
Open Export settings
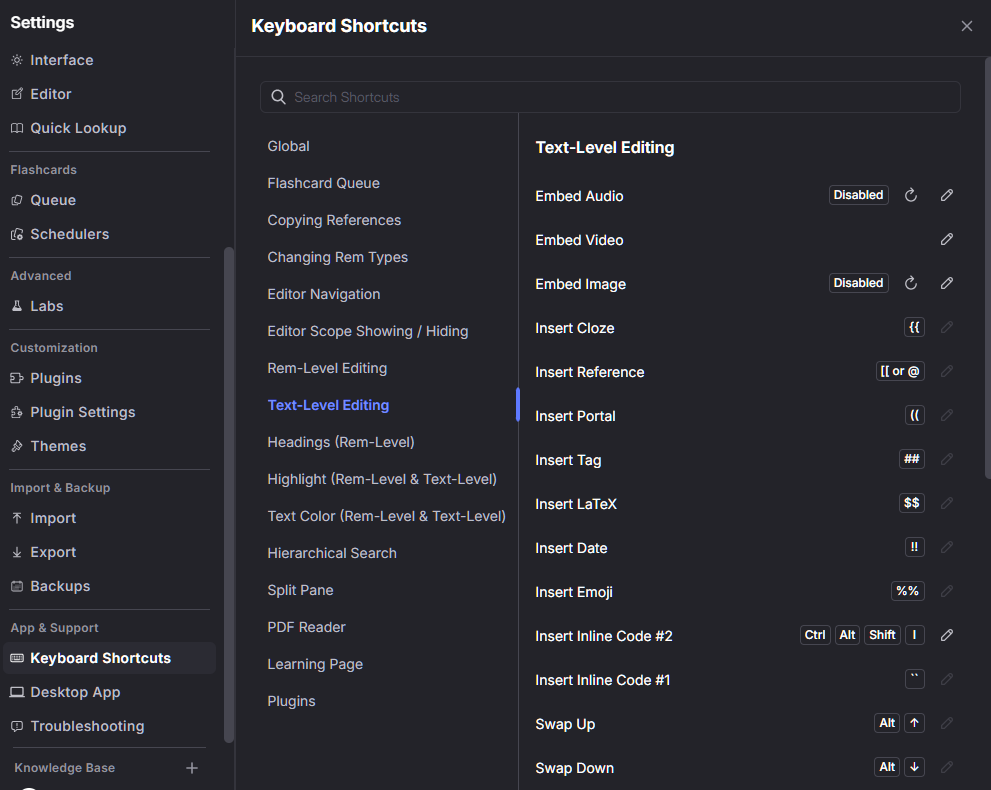(52, 552)
